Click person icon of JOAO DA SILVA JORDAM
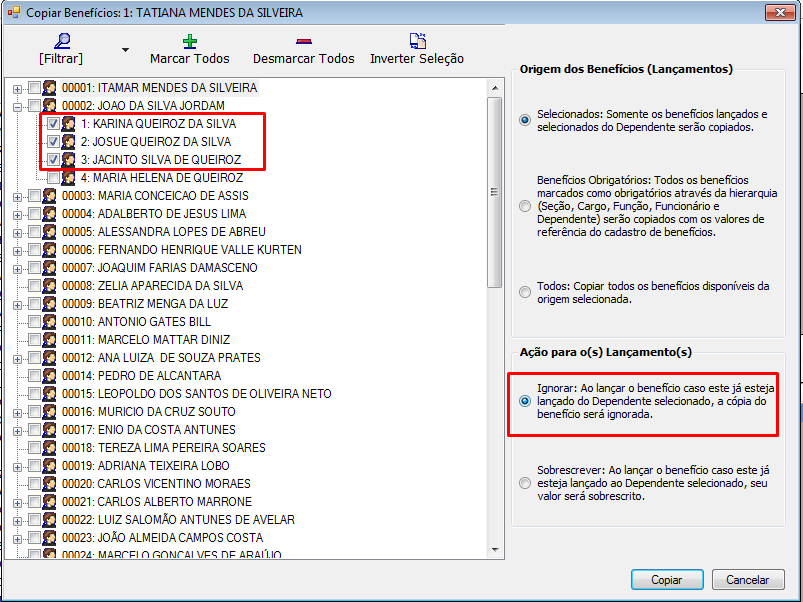This screenshot has width=803, height=602. (x=49, y=106)
